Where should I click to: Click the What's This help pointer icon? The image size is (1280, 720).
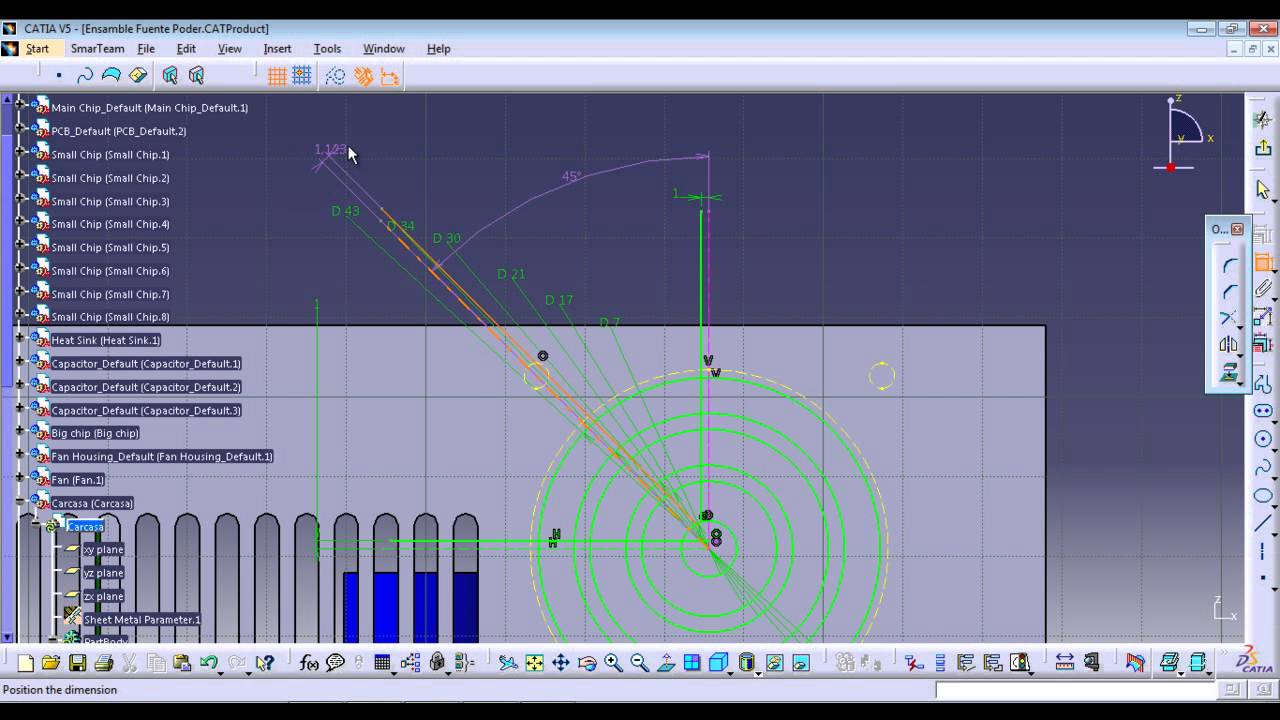[x=264, y=662]
